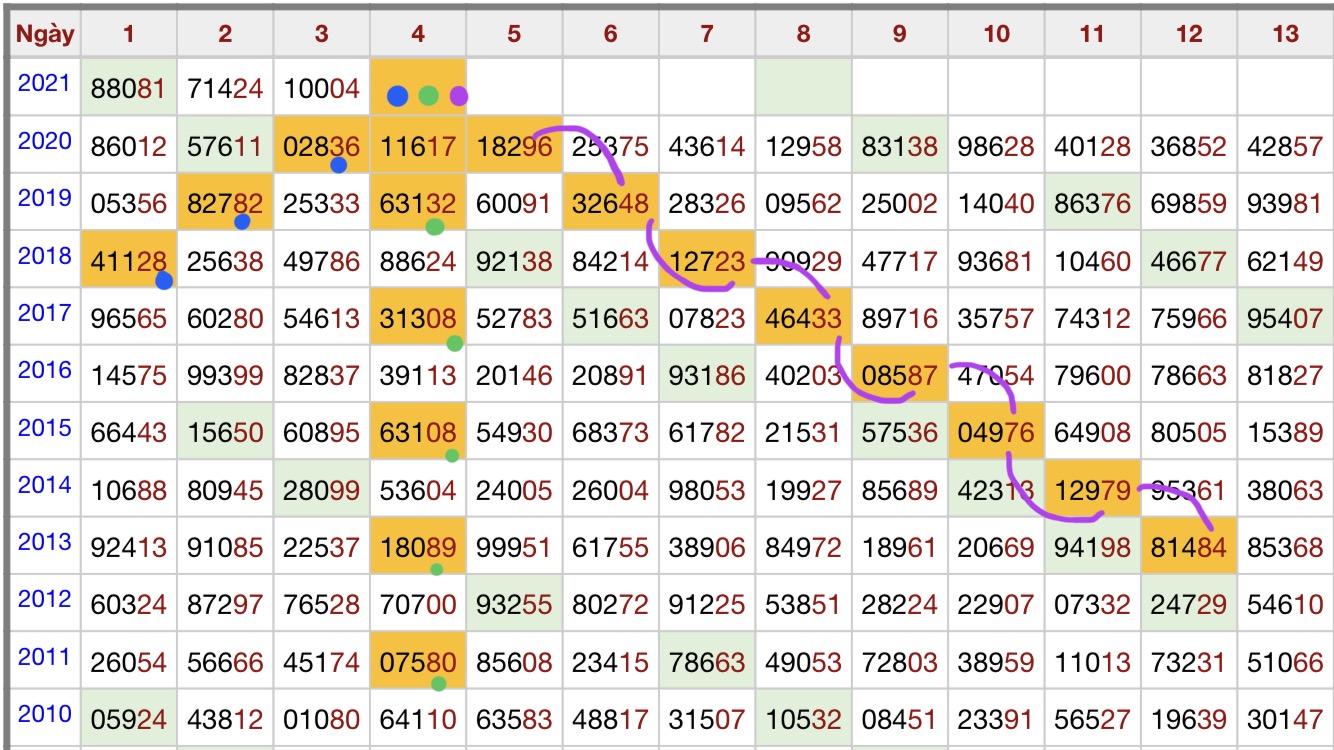Viewport: 1334px width, 750px height.
Task: Click the highlighted cell 81484
Action: coord(1189,547)
